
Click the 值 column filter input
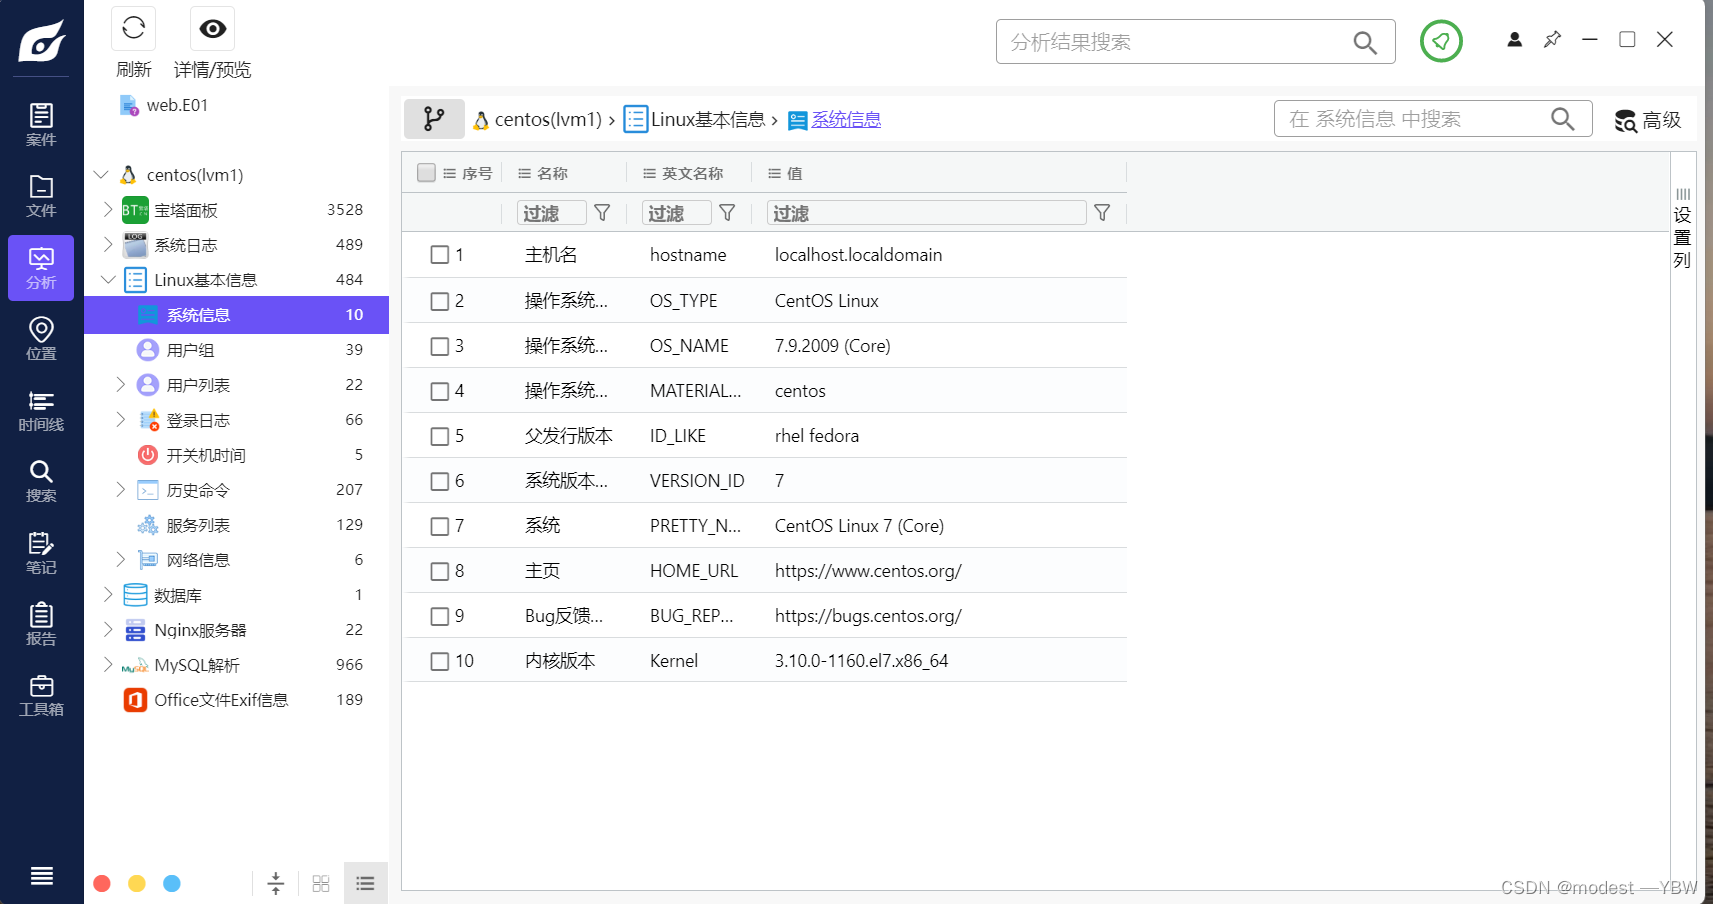tap(927, 213)
